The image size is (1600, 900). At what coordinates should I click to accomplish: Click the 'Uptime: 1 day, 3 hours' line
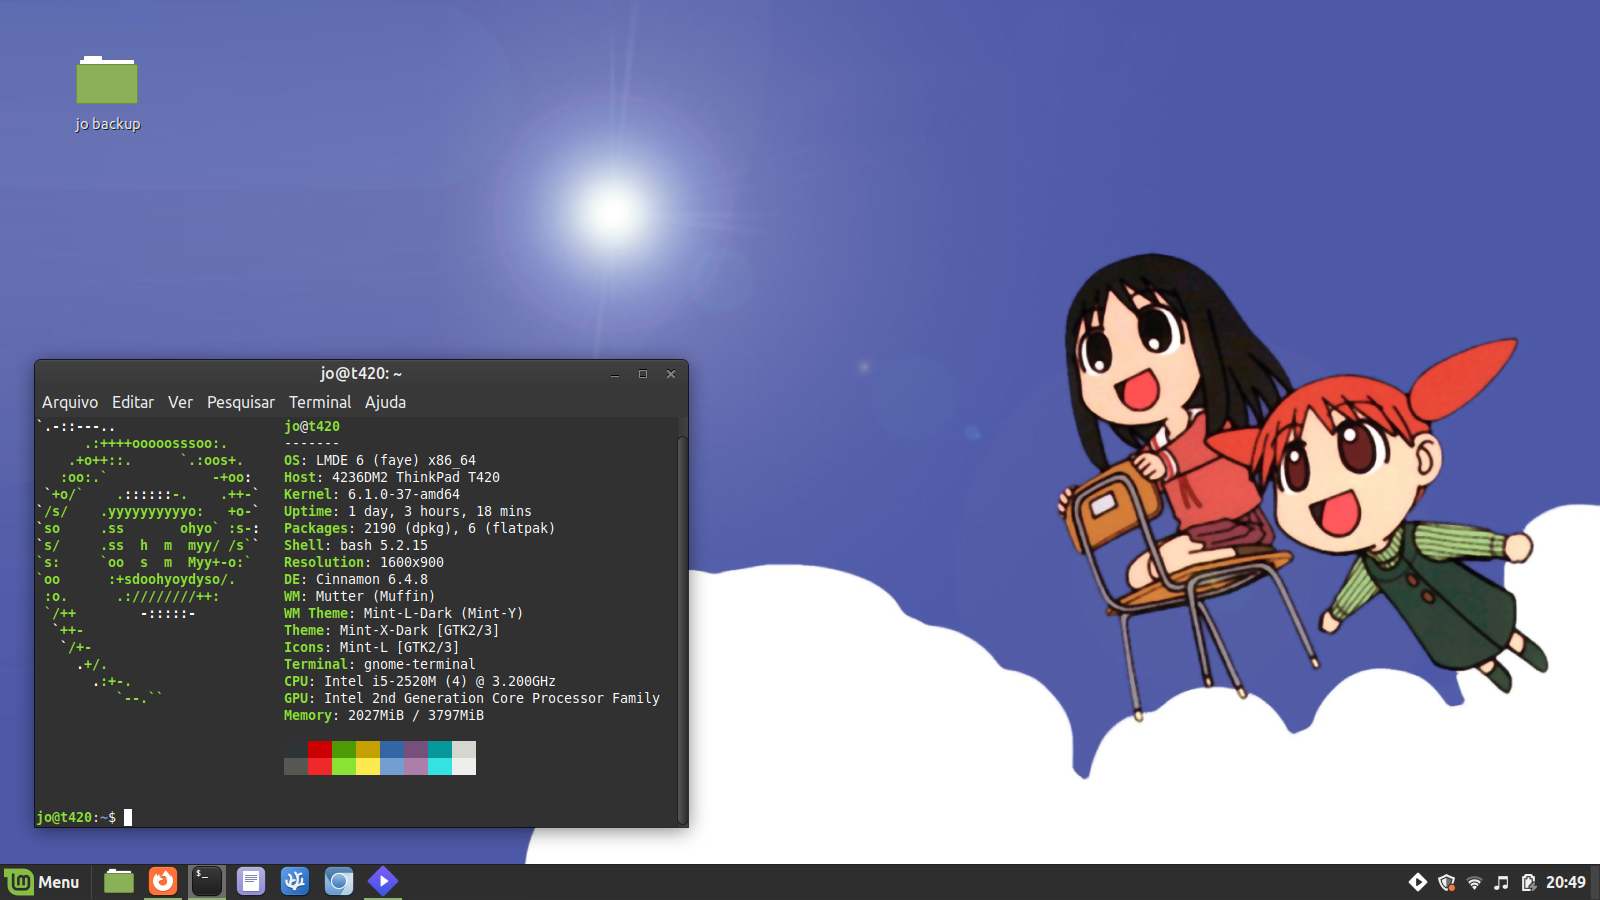pyautogui.click(x=408, y=511)
